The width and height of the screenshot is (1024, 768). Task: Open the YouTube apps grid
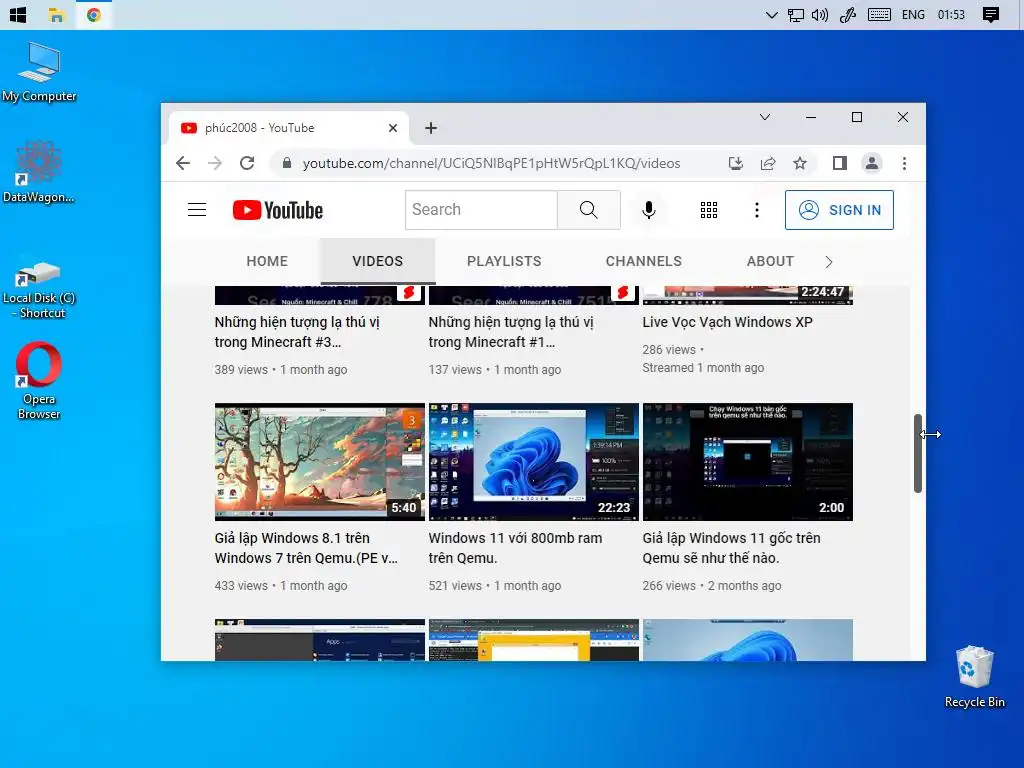709,210
